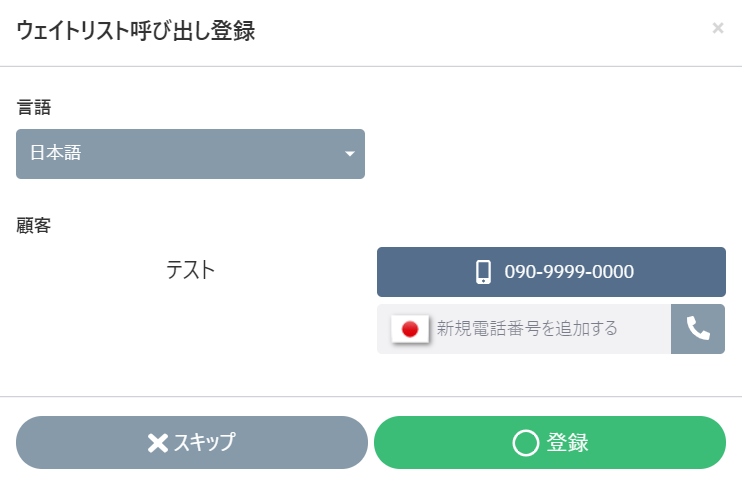
Task: Click the スキップ text label
Action: pos(205,443)
